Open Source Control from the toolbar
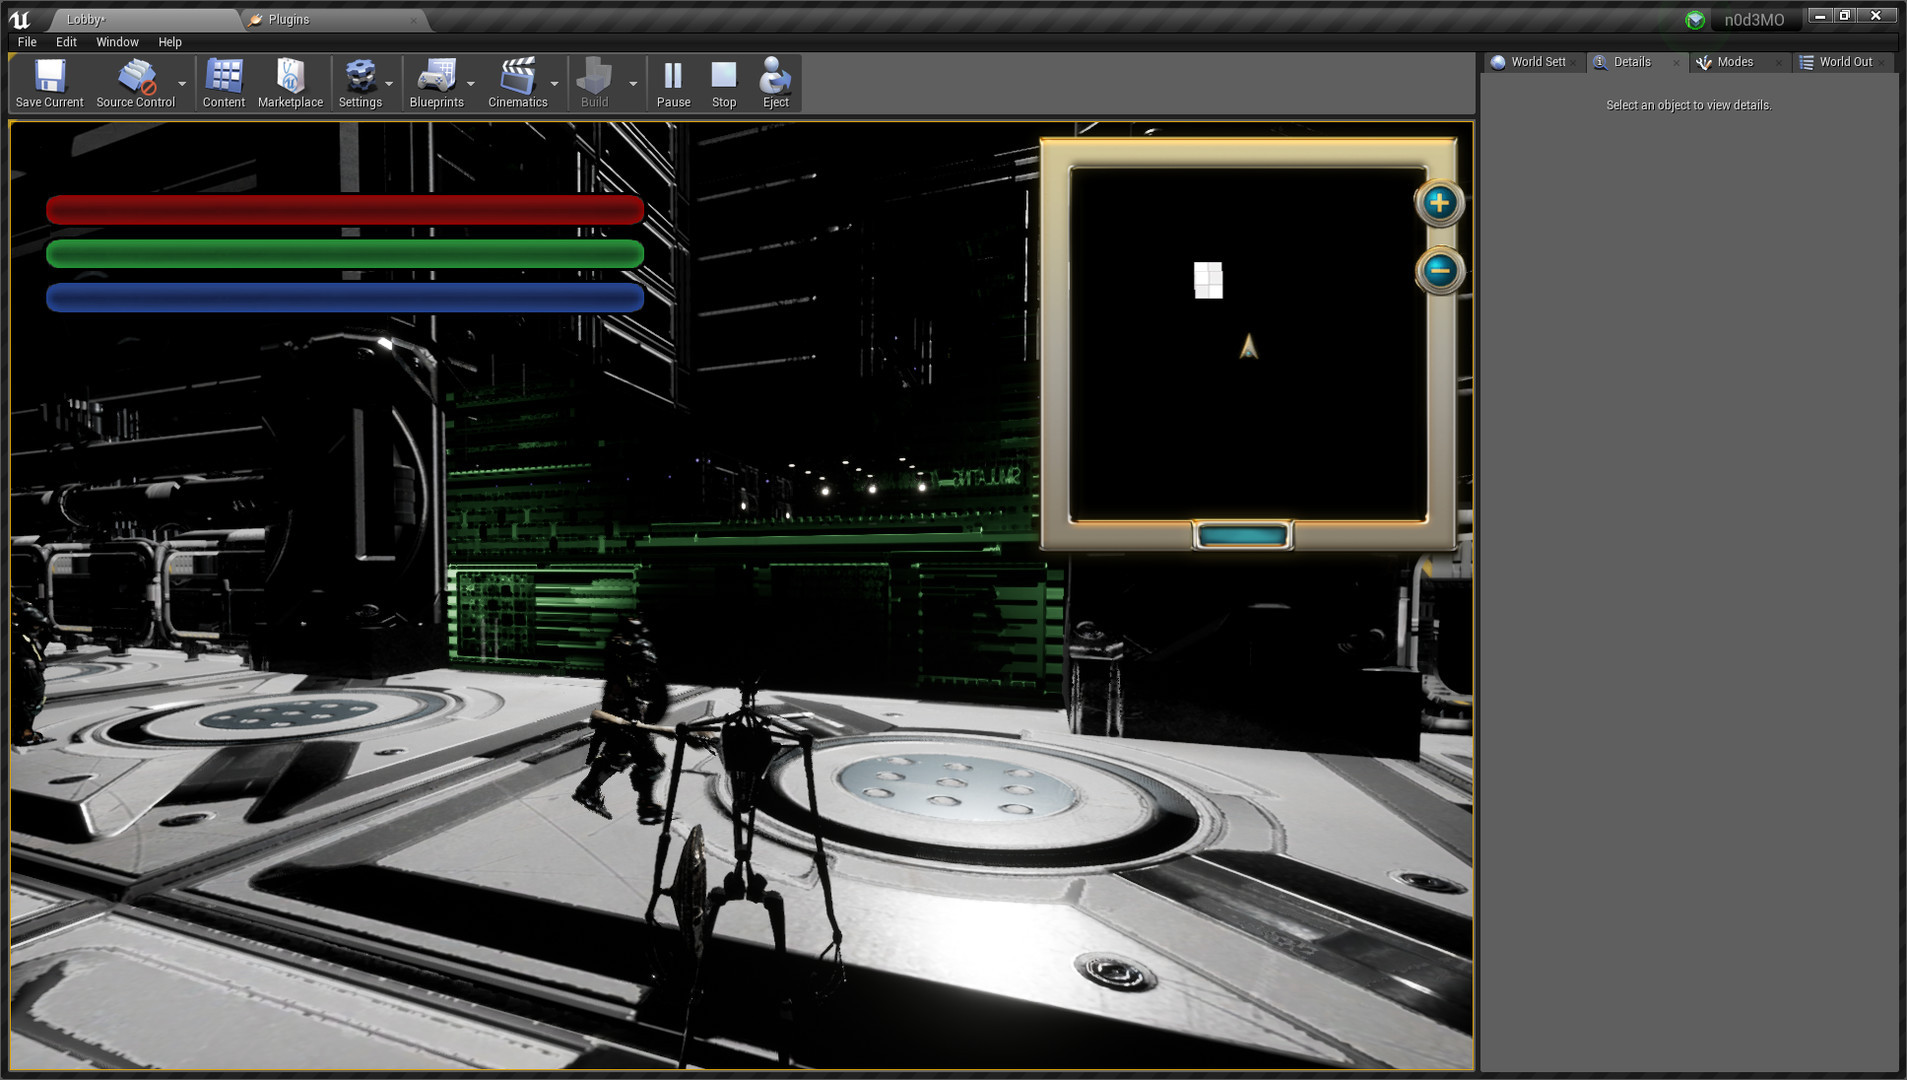Screen dimensions: 1907x1080 coord(135,83)
